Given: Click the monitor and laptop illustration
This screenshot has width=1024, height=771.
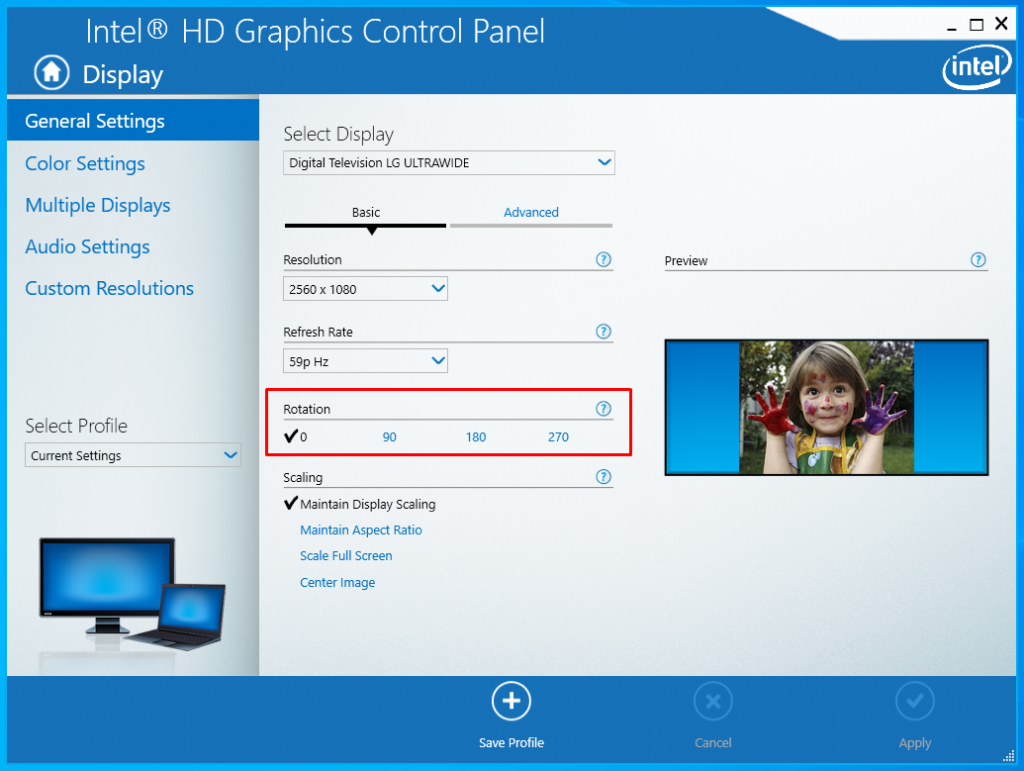Looking at the screenshot, I should [x=132, y=593].
